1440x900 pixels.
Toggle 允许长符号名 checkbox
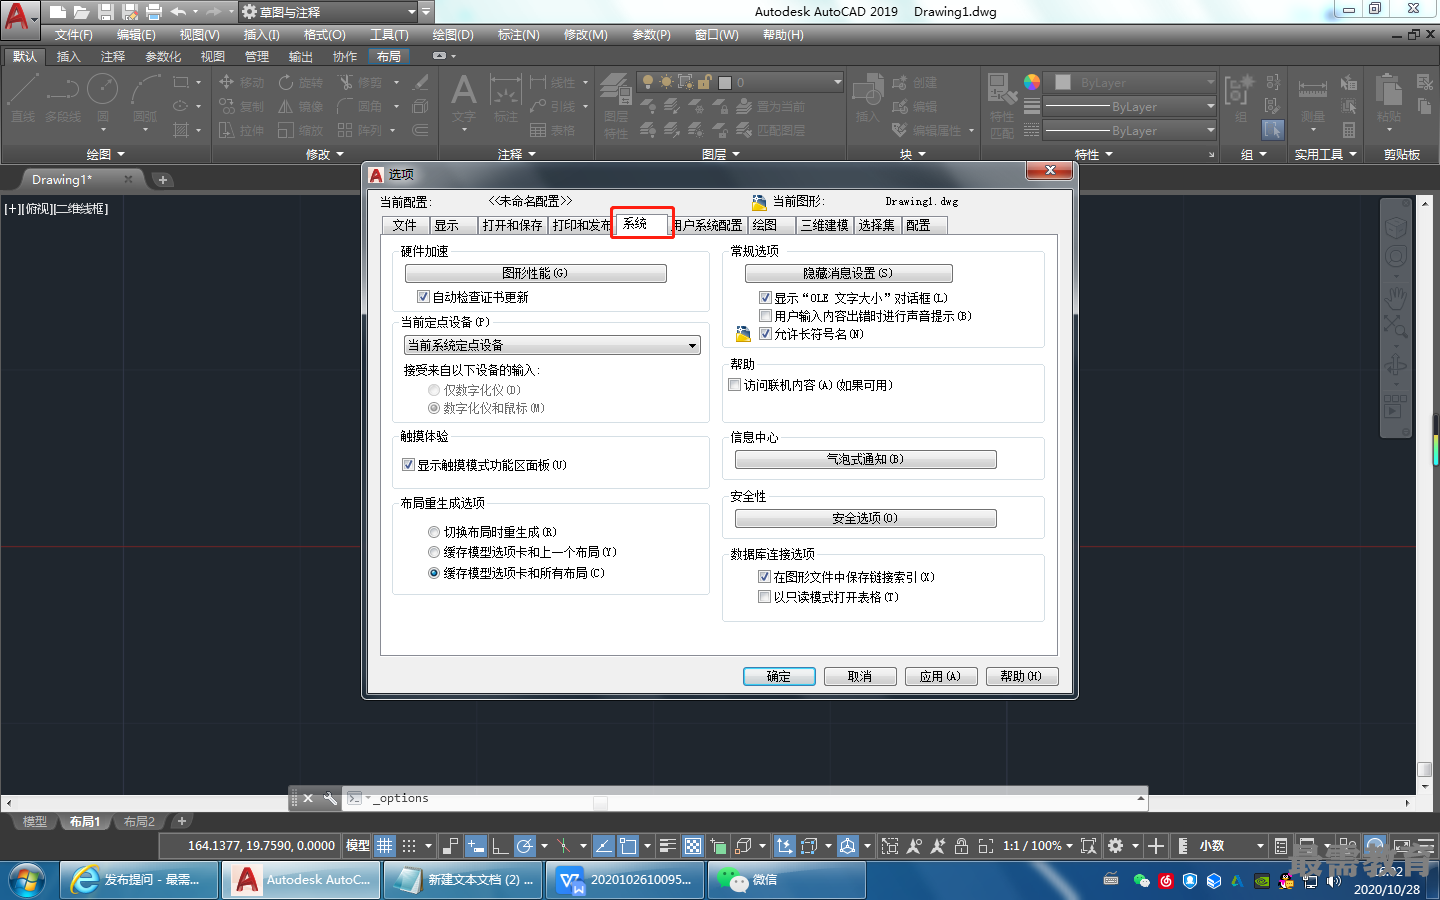pyautogui.click(x=765, y=334)
